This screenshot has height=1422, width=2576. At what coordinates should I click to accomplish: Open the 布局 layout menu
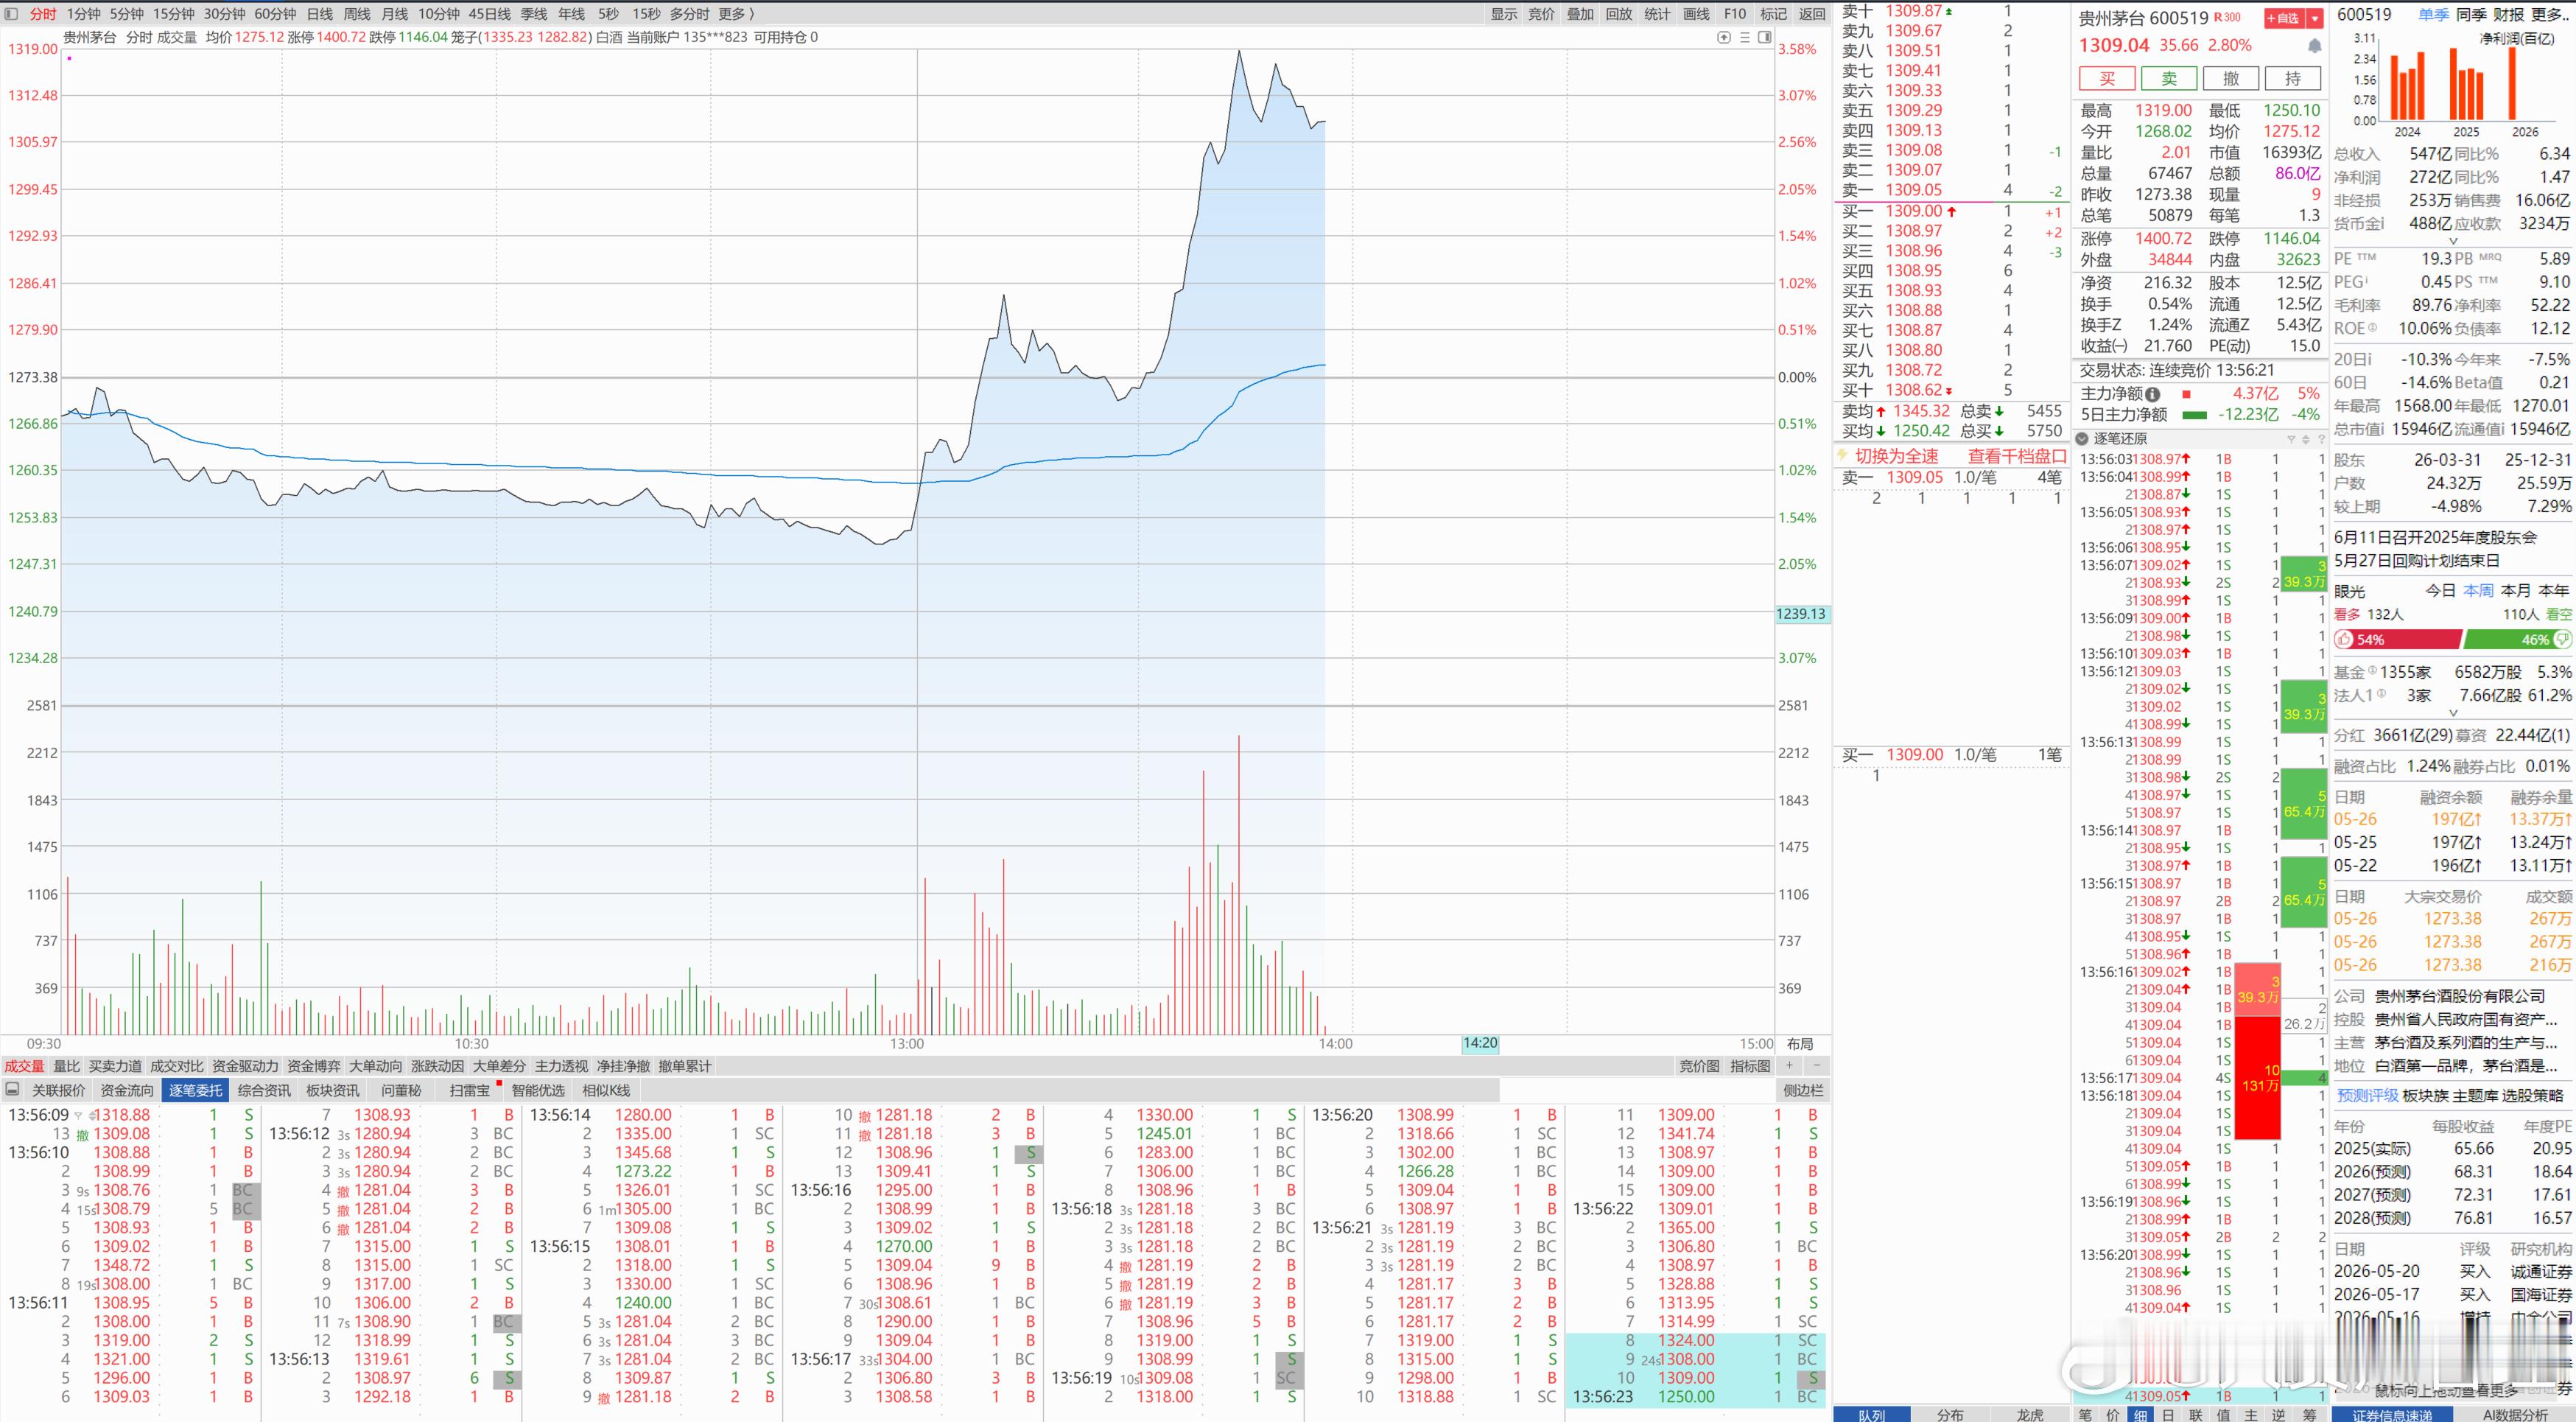(x=1800, y=1044)
